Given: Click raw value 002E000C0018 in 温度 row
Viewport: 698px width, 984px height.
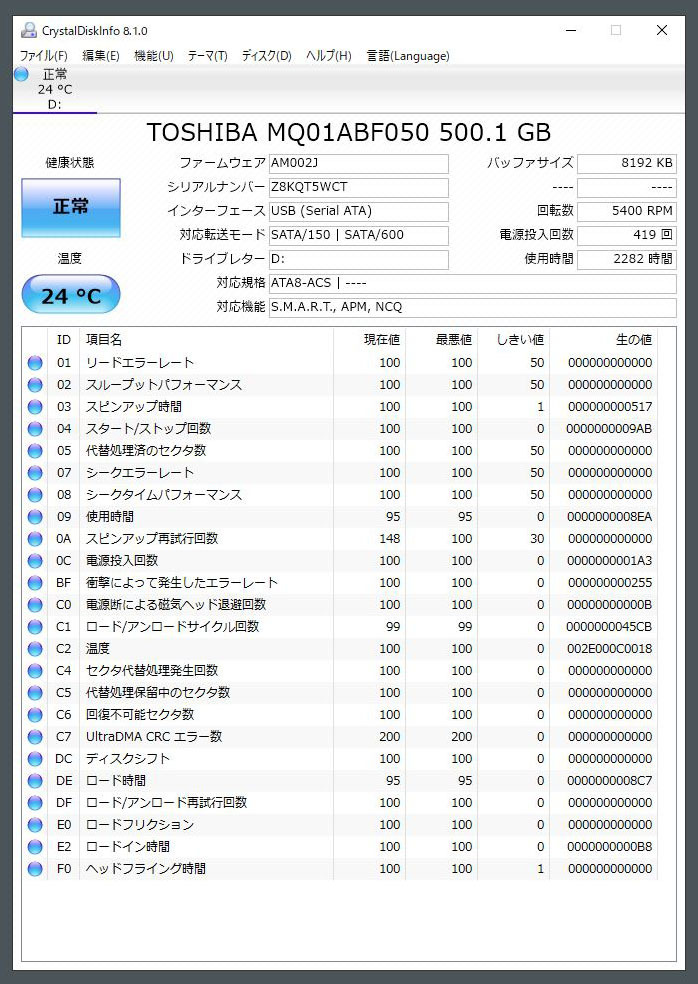Looking at the screenshot, I should [609, 648].
